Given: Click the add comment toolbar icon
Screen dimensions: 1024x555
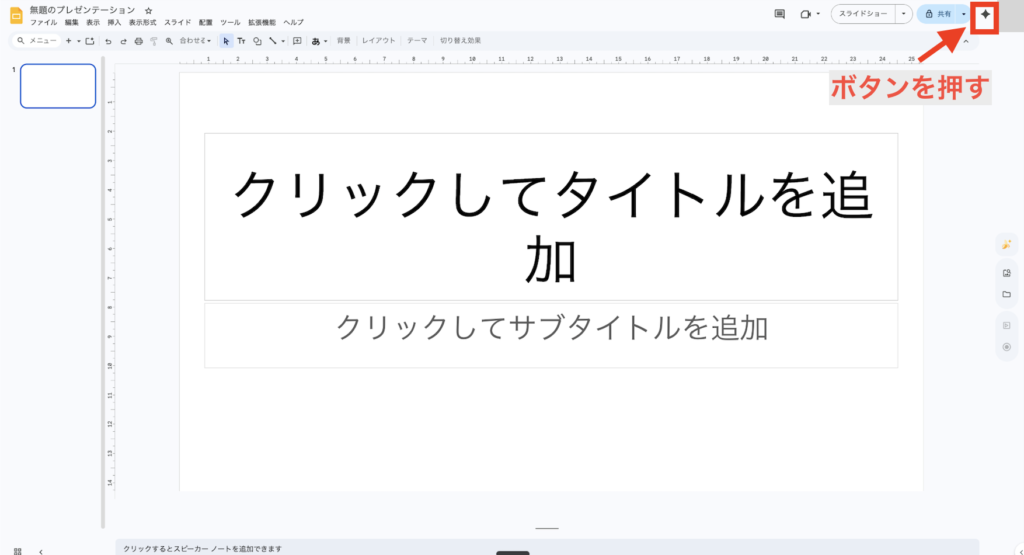Looking at the screenshot, I should 296,41.
